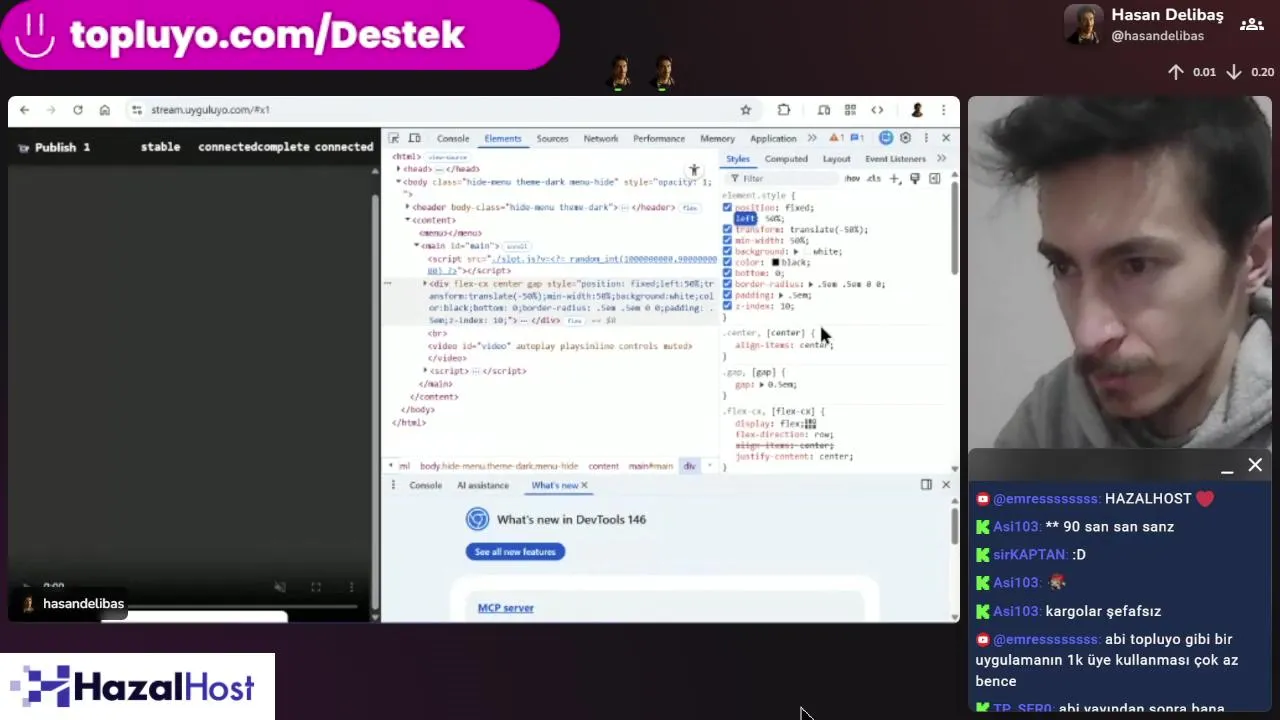Toggle computed styles sidebar icon

point(935,179)
